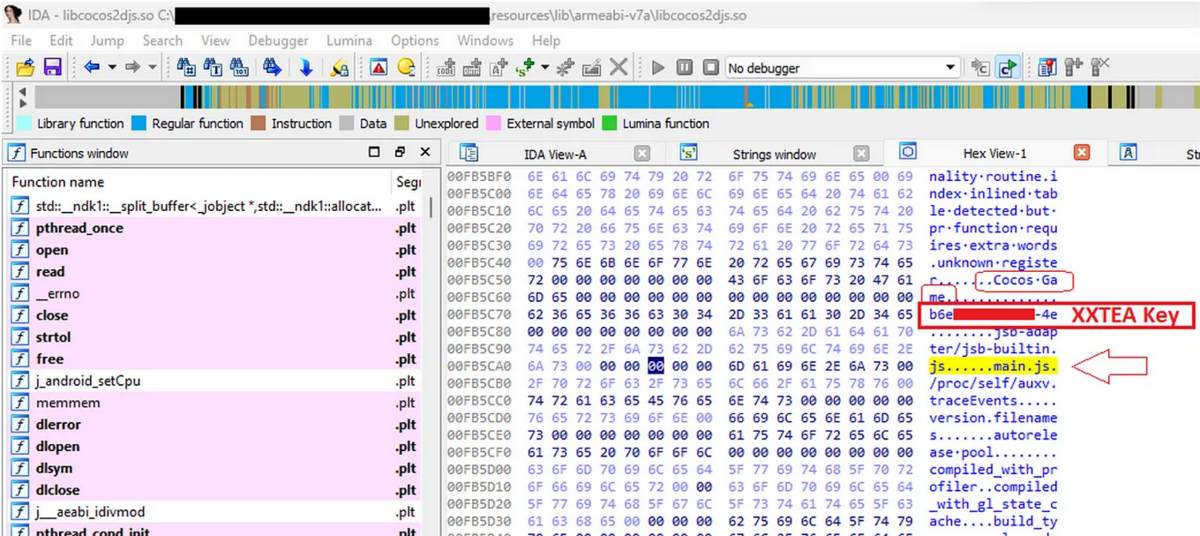Select the 'open' function row
The image size is (1200, 536).
[215, 249]
